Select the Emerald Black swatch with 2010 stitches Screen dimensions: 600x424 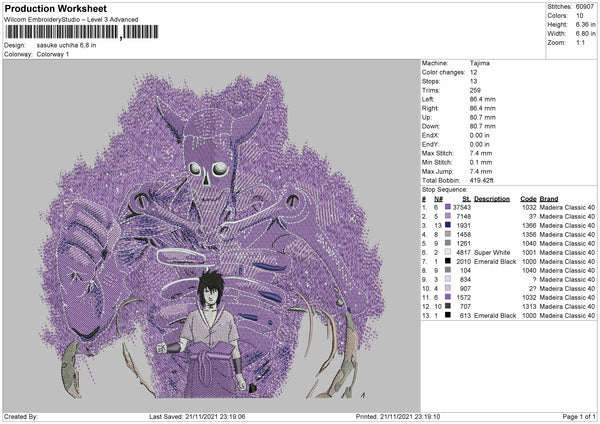pyautogui.click(x=448, y=261)
